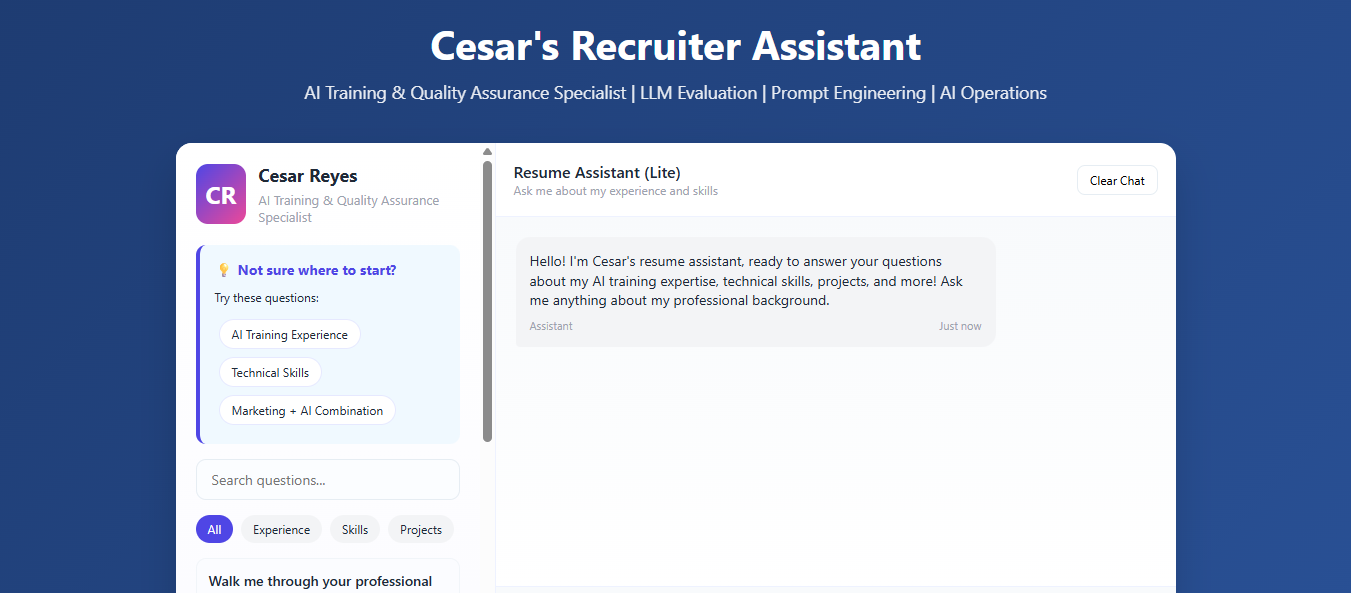Select the Technical Skills suggested question

pyautogui.click(x=270, y=372)
